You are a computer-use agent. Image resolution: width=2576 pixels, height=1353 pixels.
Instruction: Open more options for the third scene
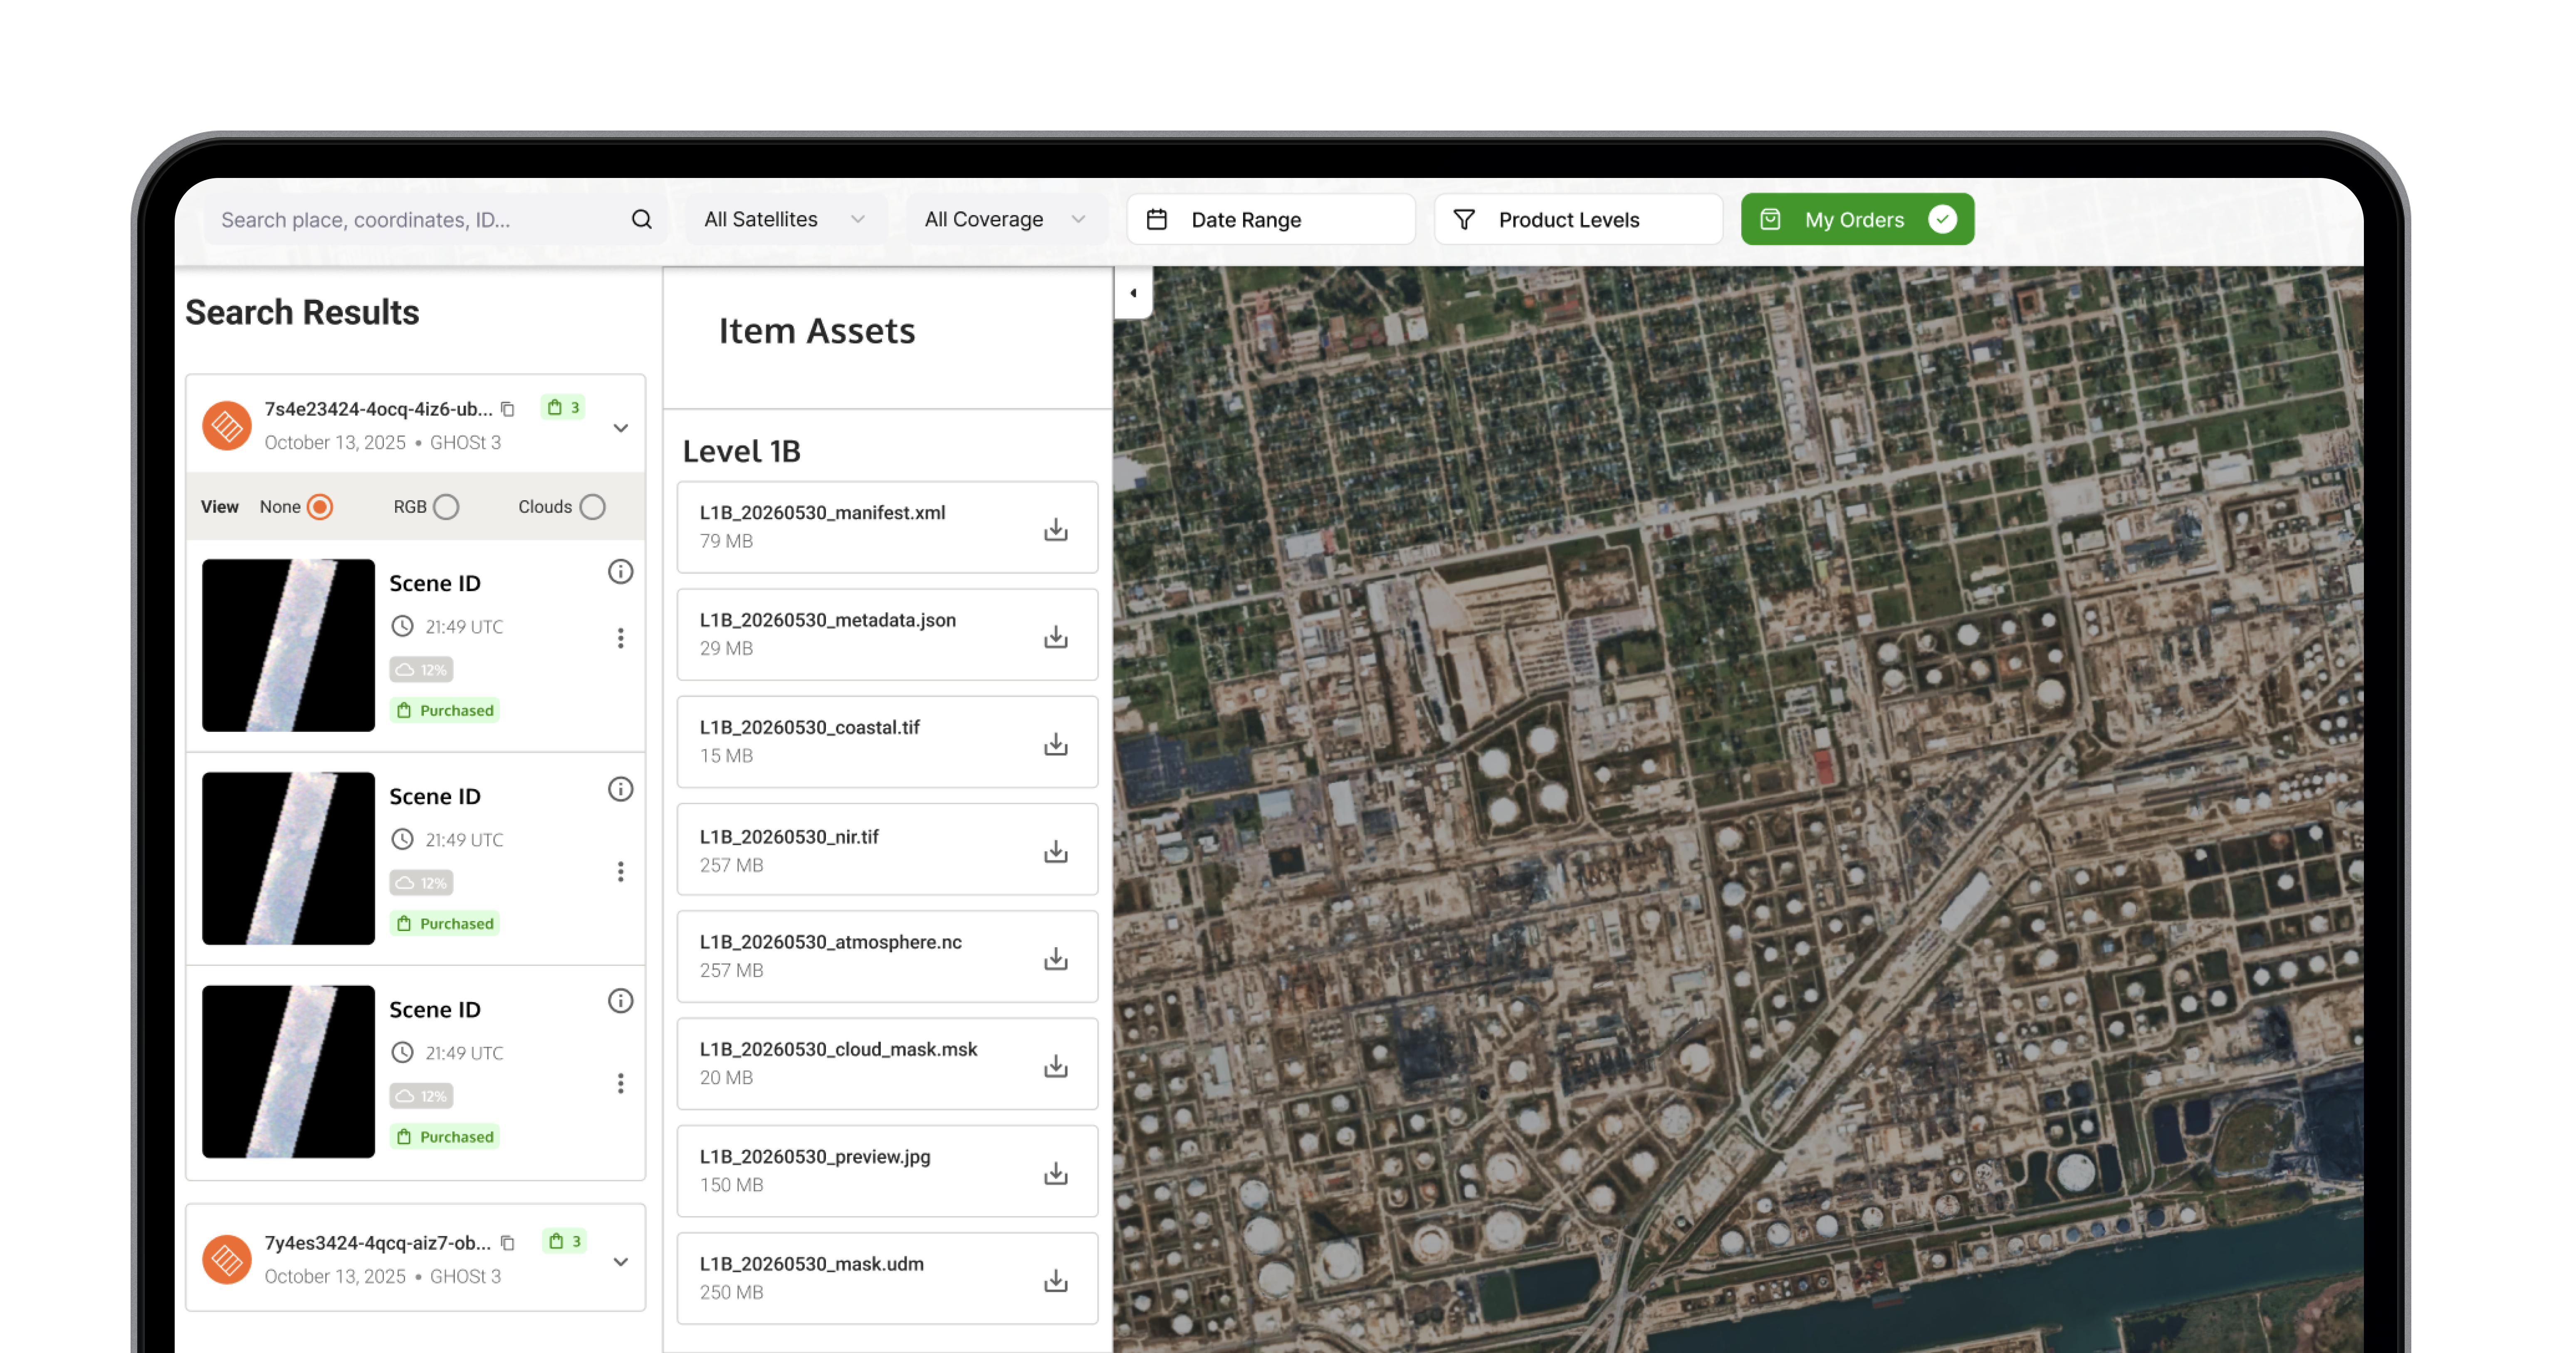[x=621, y=1083]
